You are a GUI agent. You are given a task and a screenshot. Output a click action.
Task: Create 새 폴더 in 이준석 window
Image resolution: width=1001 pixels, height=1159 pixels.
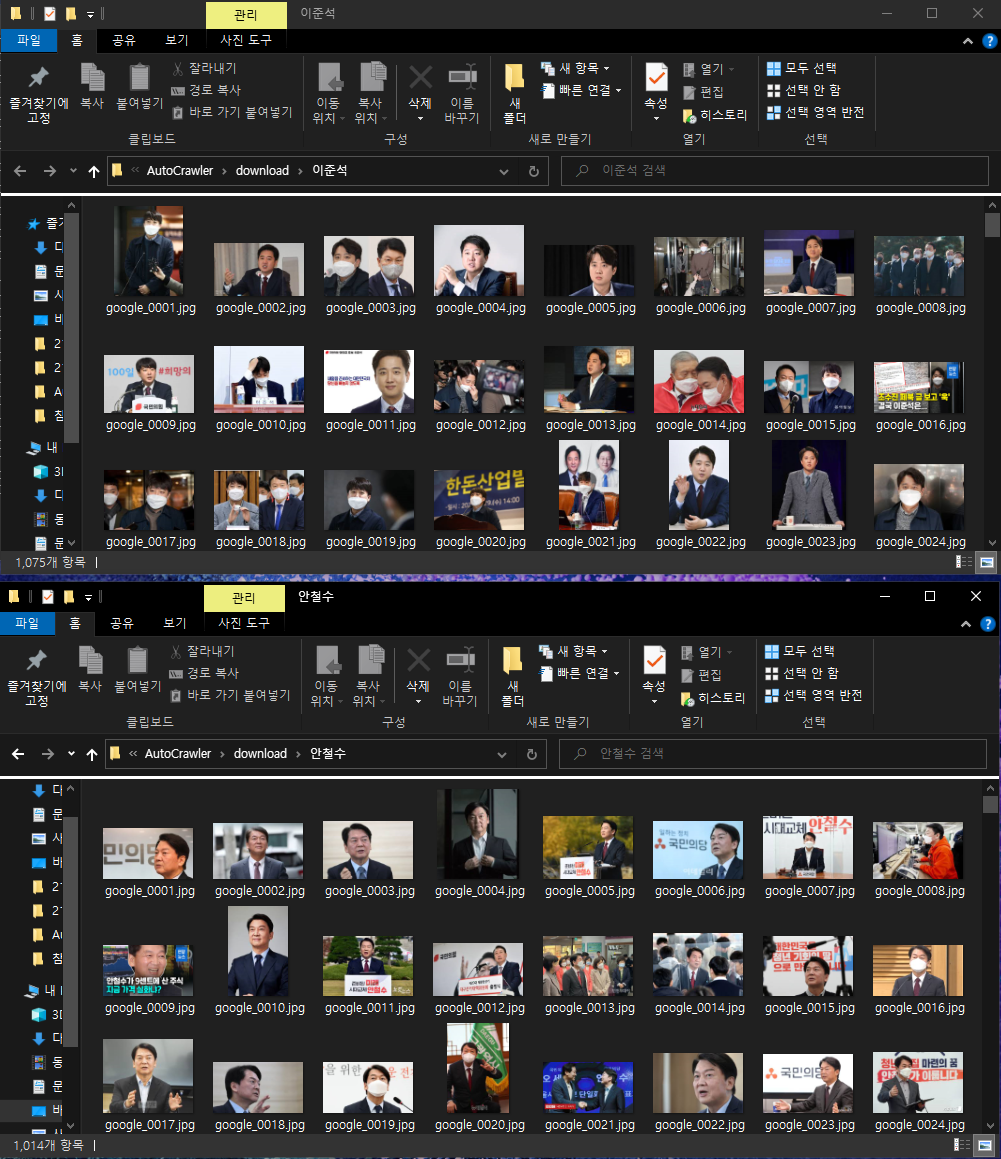click(x=515, y=95)
